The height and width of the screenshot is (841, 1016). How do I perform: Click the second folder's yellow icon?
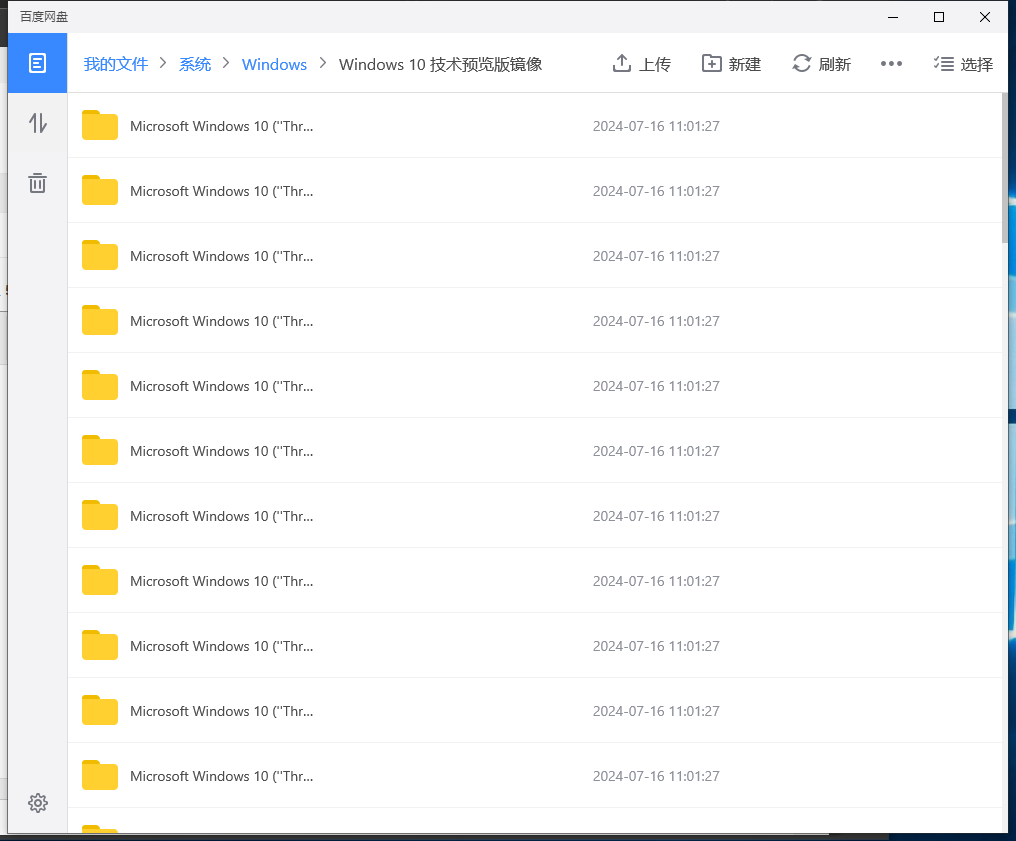pyautogui.click(x=100, y=190)
